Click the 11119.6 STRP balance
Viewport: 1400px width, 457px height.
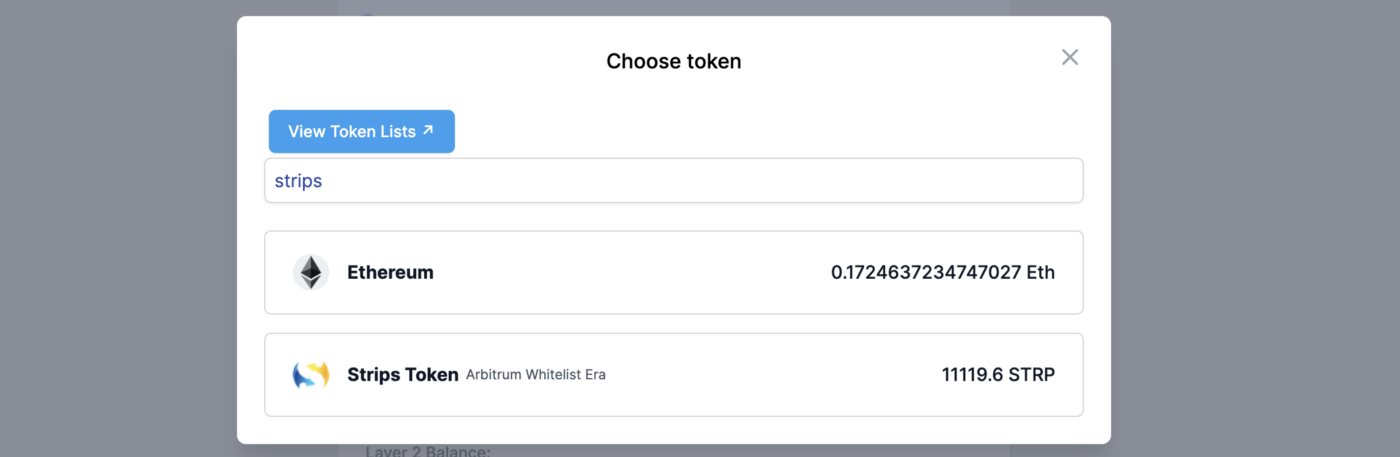[x=997, y=375]
